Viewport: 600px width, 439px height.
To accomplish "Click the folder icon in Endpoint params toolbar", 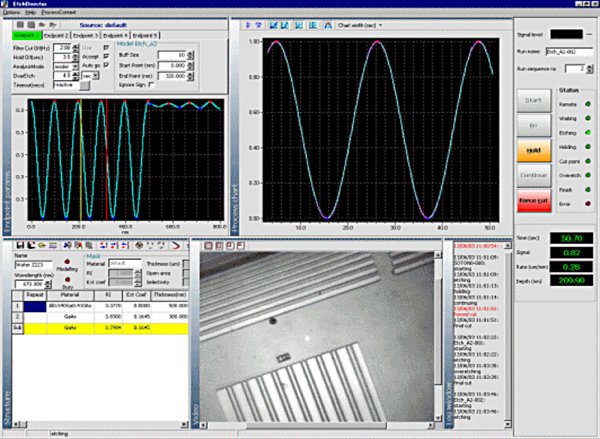I will click(42, 25).
